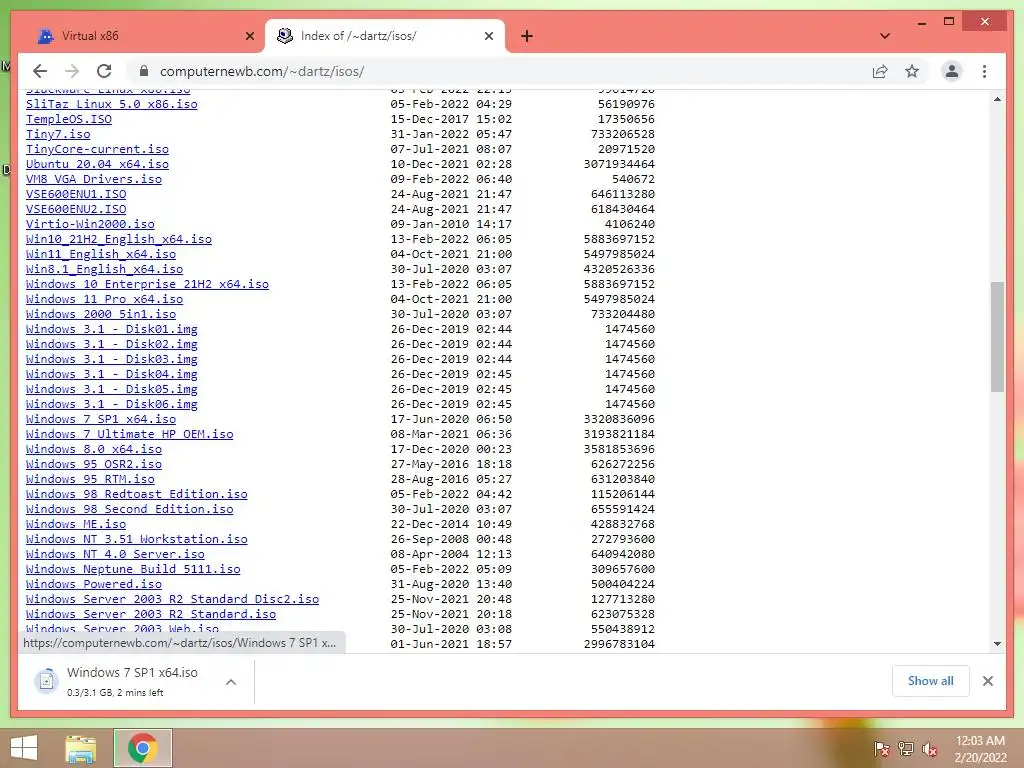Click the scrollbar up arrow
The image size is (1024, 768).
pyautogui.click(x=997, y=99)
